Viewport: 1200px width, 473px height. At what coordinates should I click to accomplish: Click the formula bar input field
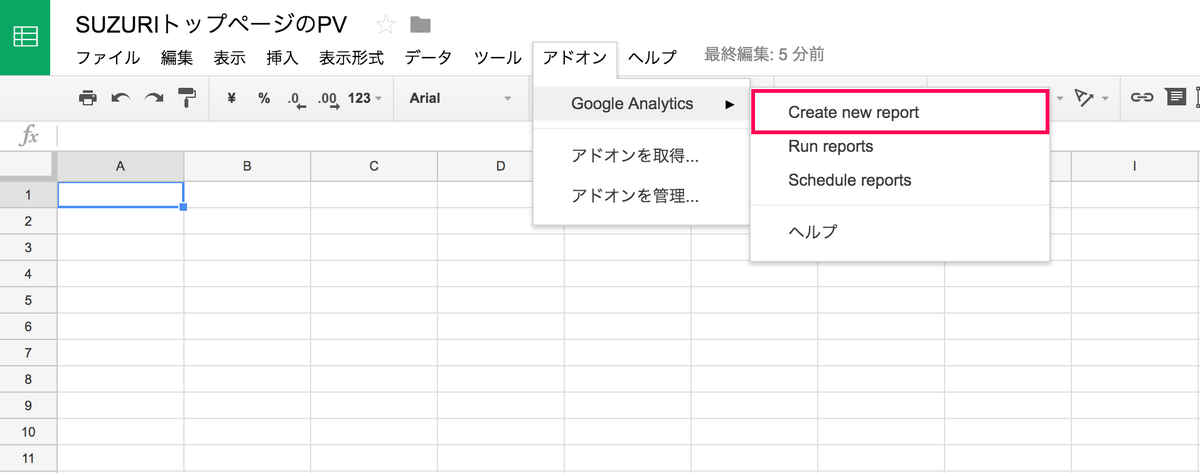tap(600, 135)
